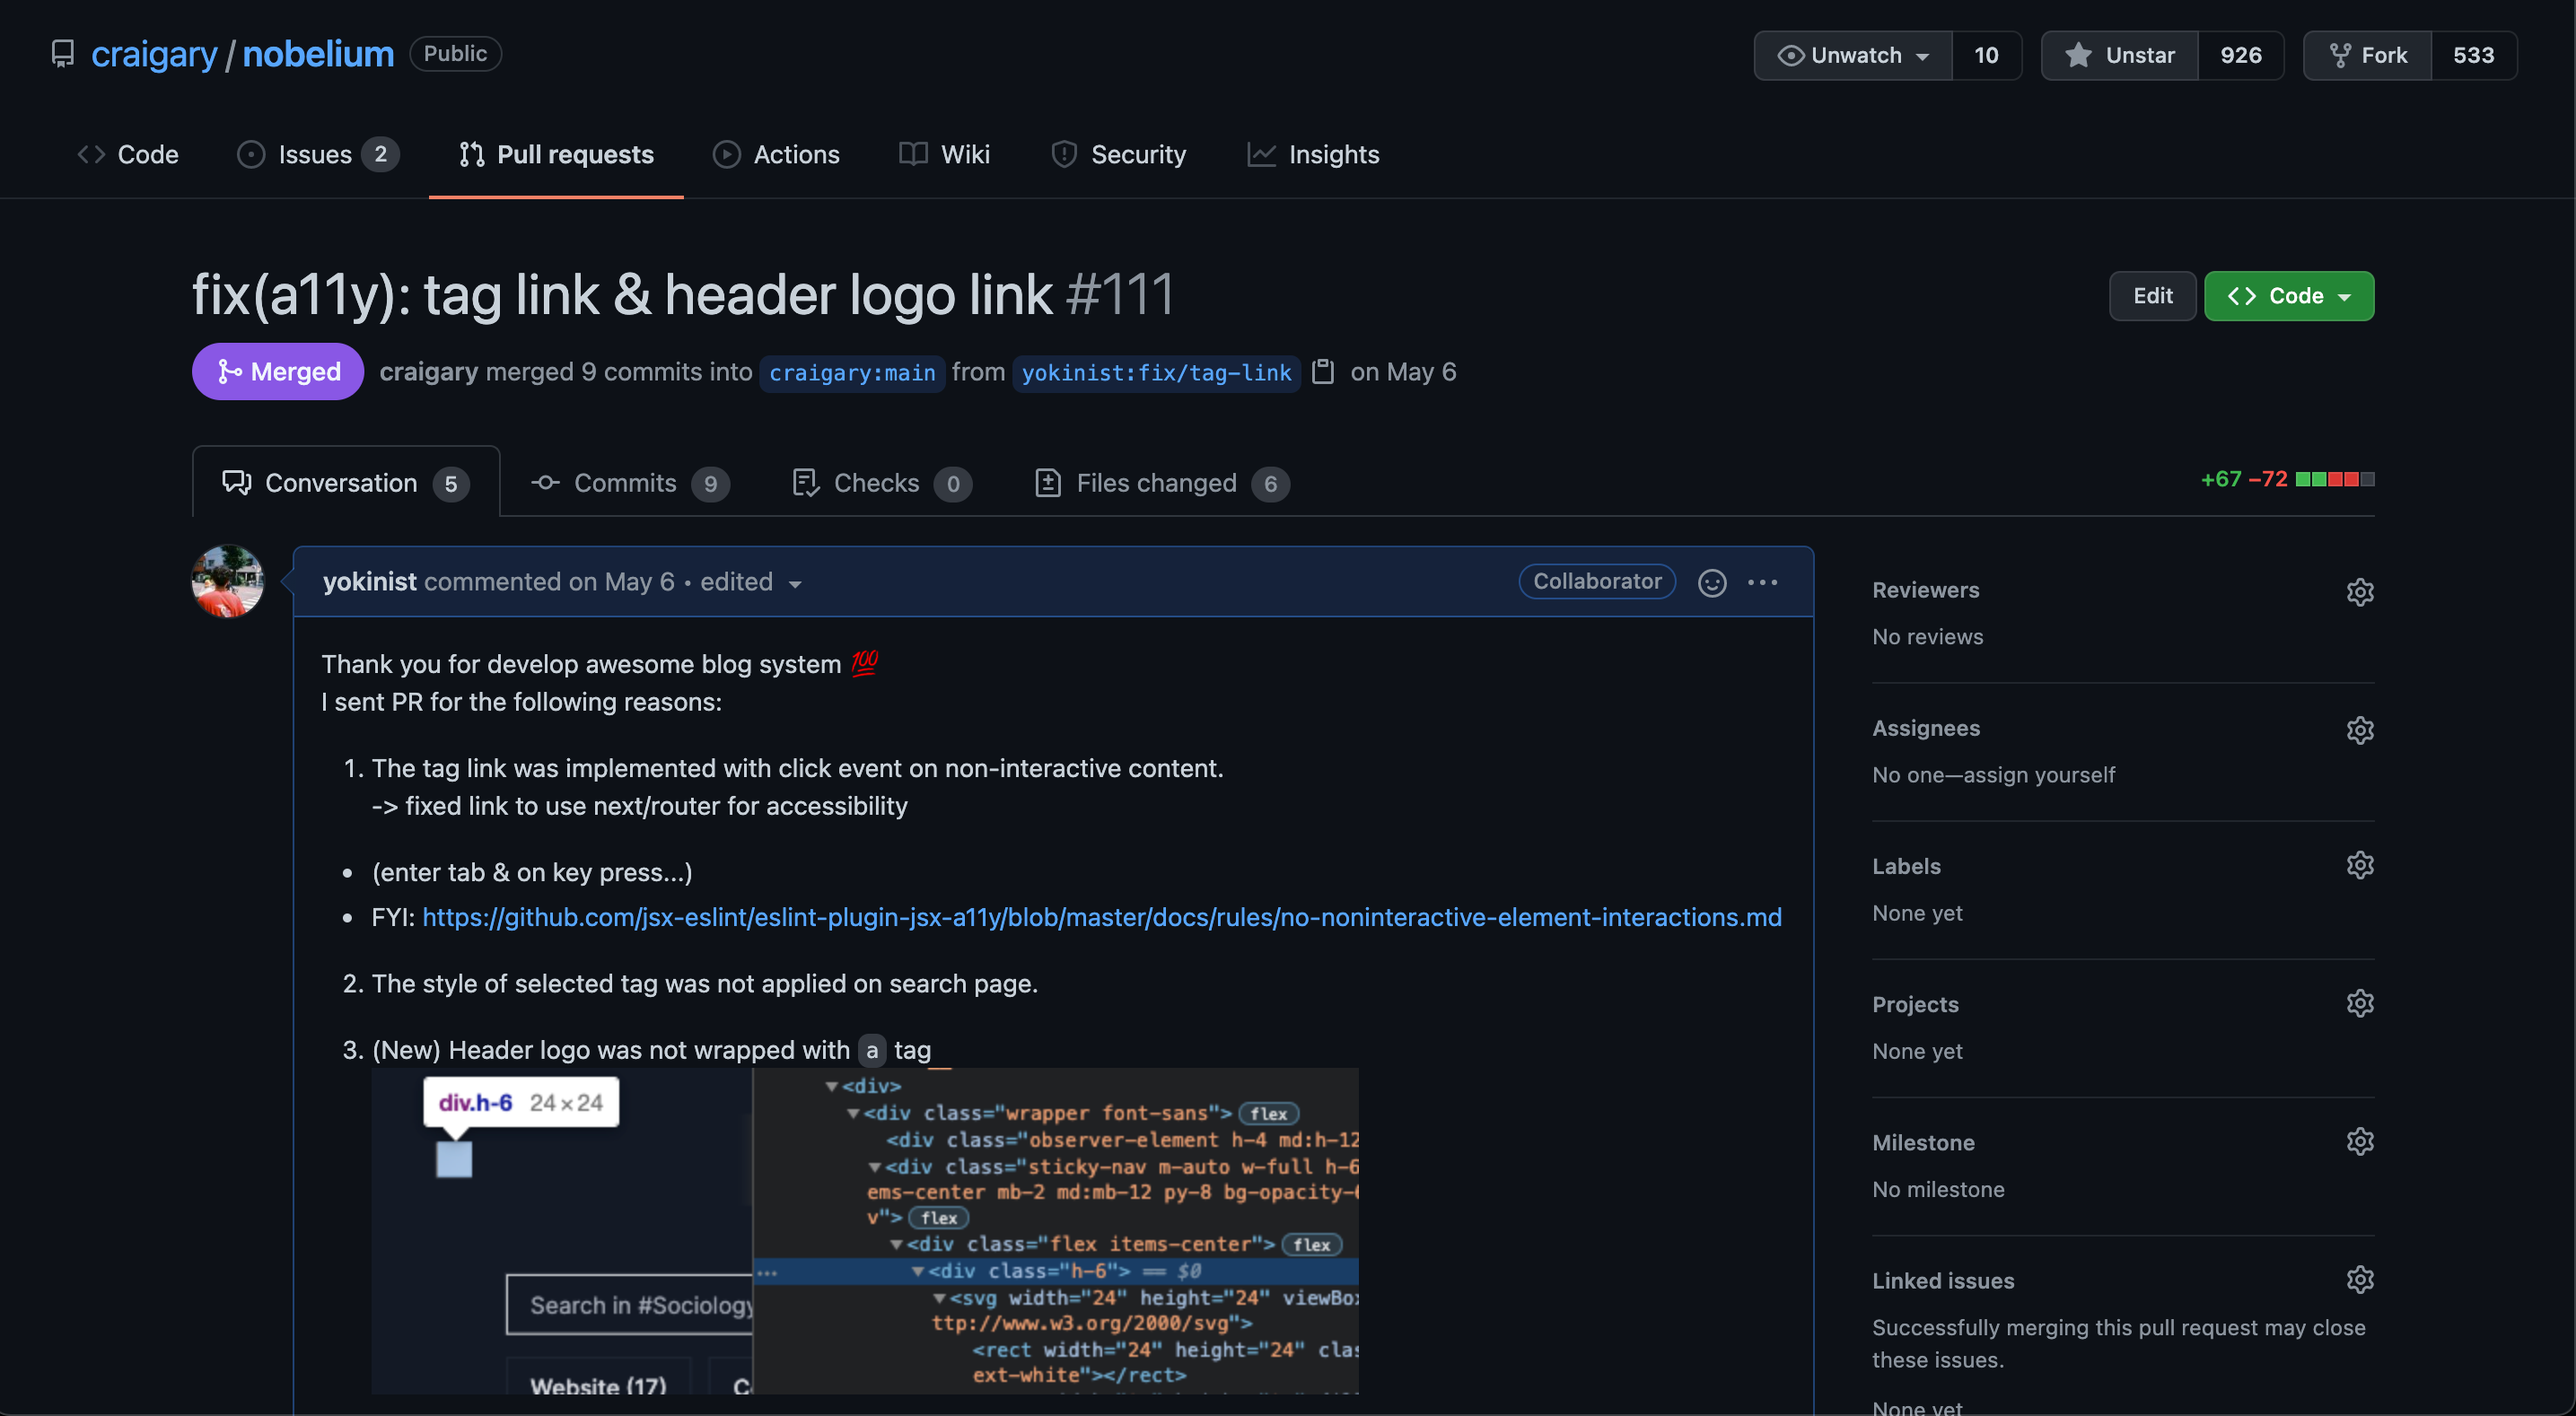
Task: Select the Conversation tab
Action: point(346,483)
